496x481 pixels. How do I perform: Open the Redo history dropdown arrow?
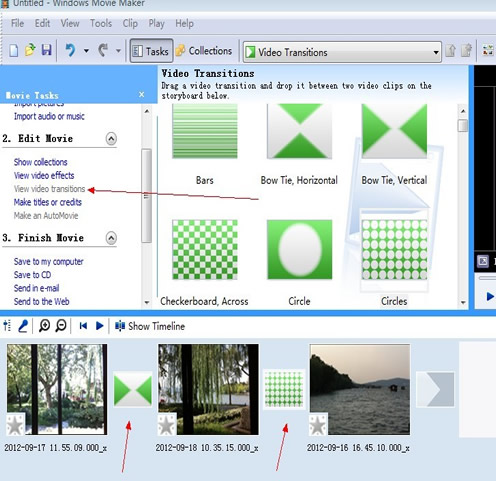click(x=118, y=51)
